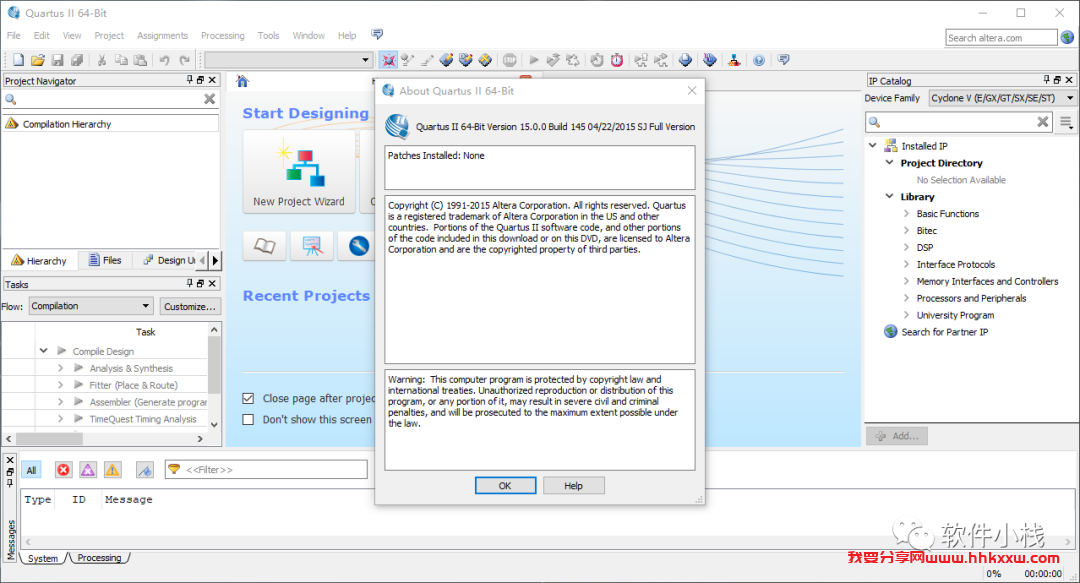Click the red error filter icon
Image resolution: width=1080 pixels, height=583 pixels.
click(63, 470)
